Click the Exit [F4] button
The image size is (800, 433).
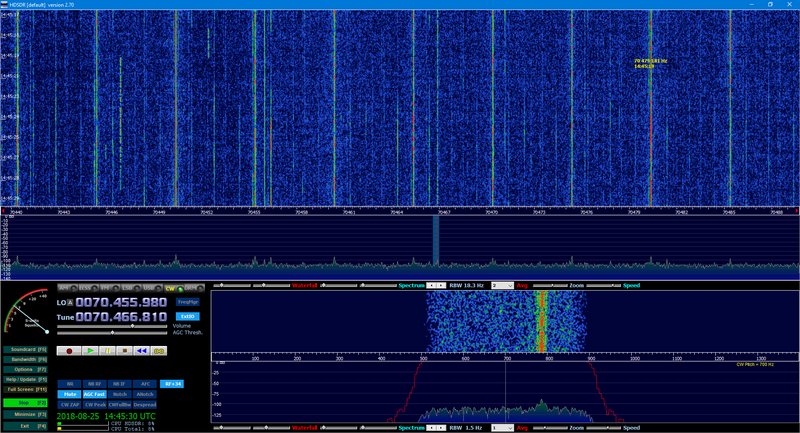coord(26,425)
